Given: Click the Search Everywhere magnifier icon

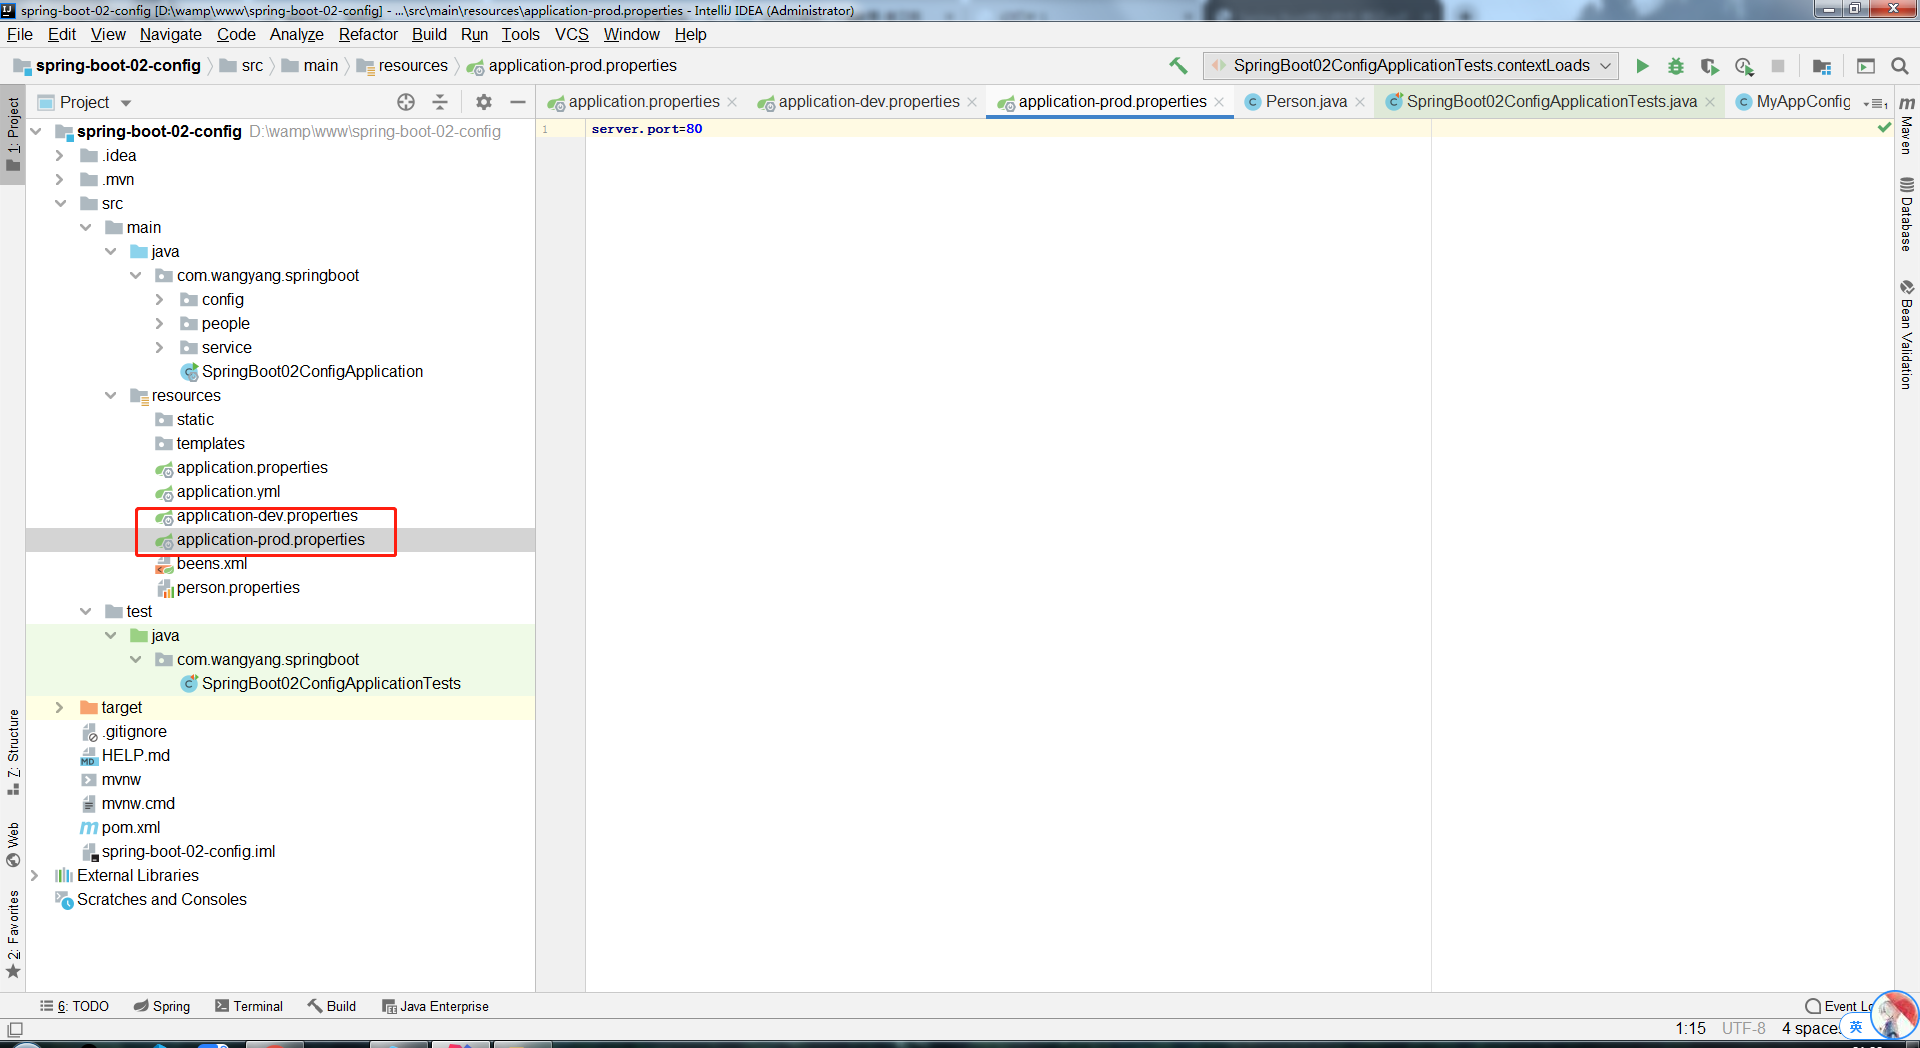Looking at the screenshot, I should click(1900, 66).
